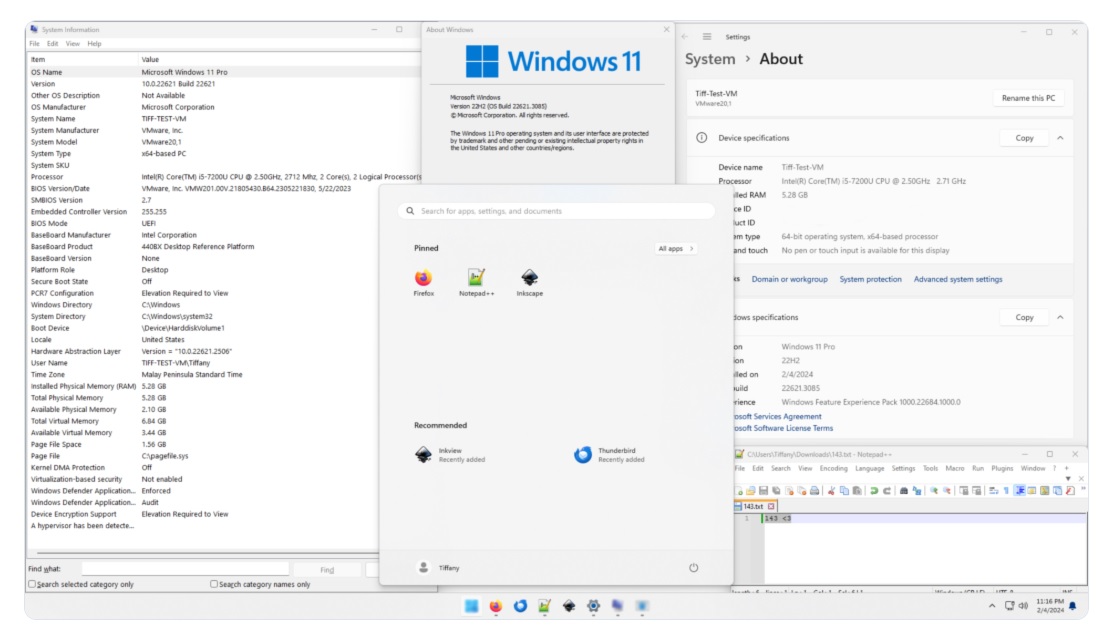The height and width of the screenshot is (629, 1097).
Task: Open the hamburger navigation menu in Settings
Action: coord(707,36)
